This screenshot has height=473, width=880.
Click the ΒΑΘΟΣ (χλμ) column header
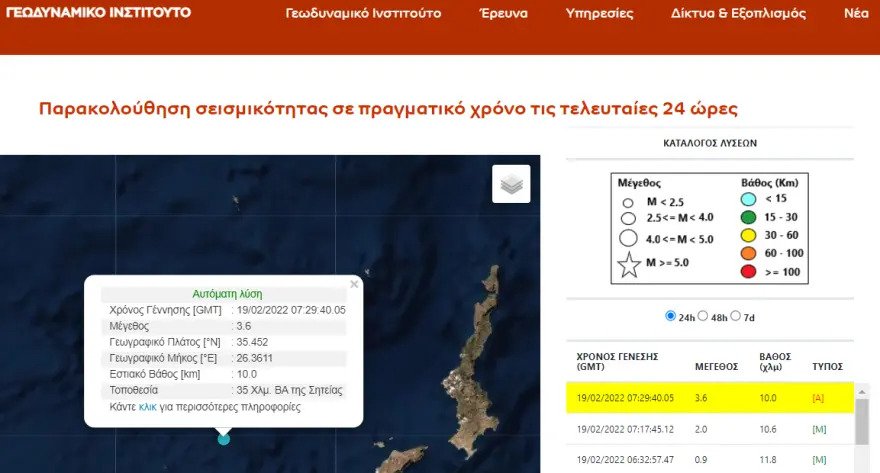pos(775,361)
